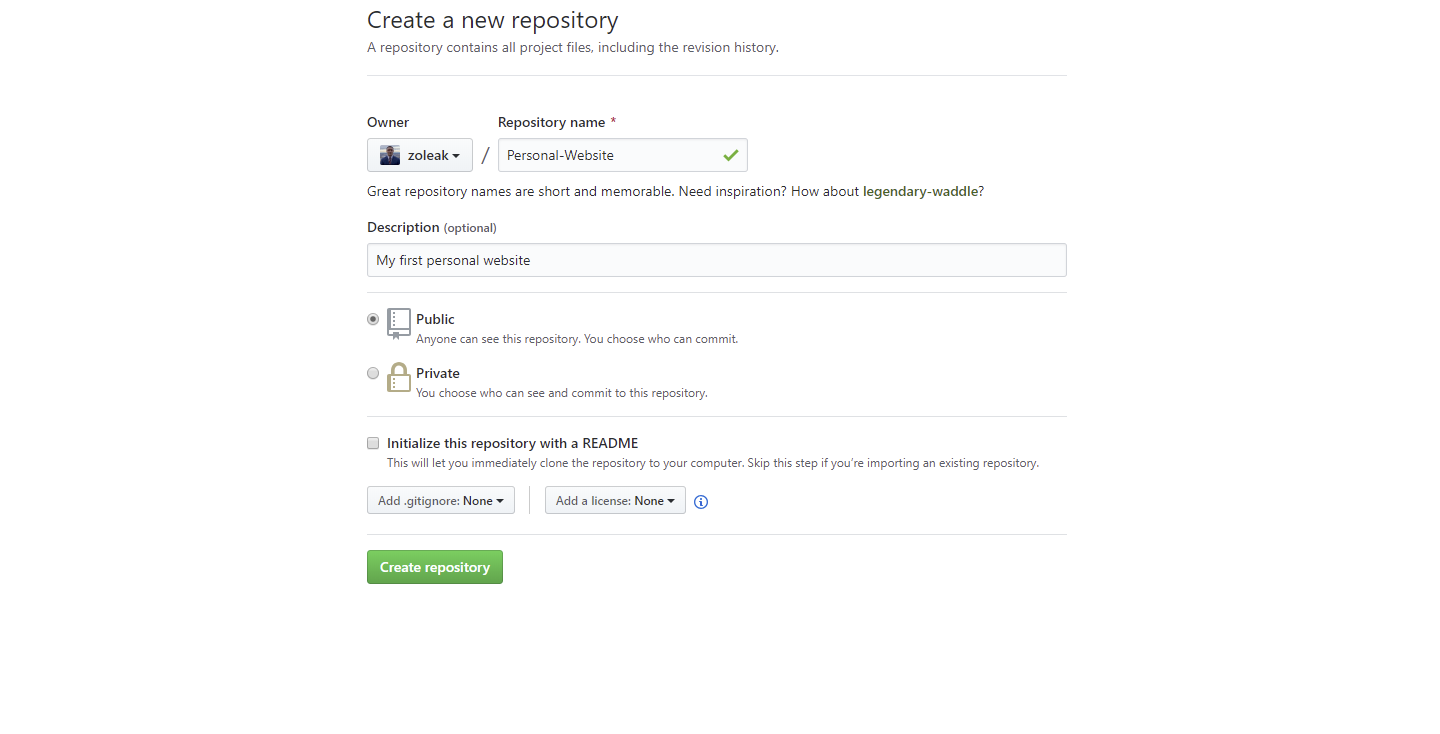Select the Public radio button
The height and width of the screenshot is (734, 1440).
pyautogui.click(x=373, y=319)
